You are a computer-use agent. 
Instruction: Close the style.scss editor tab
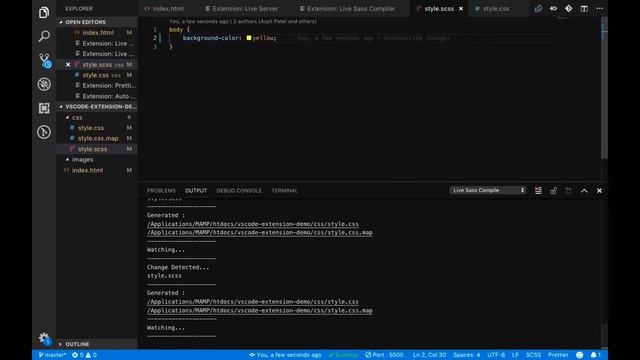(x=461, y=9)
